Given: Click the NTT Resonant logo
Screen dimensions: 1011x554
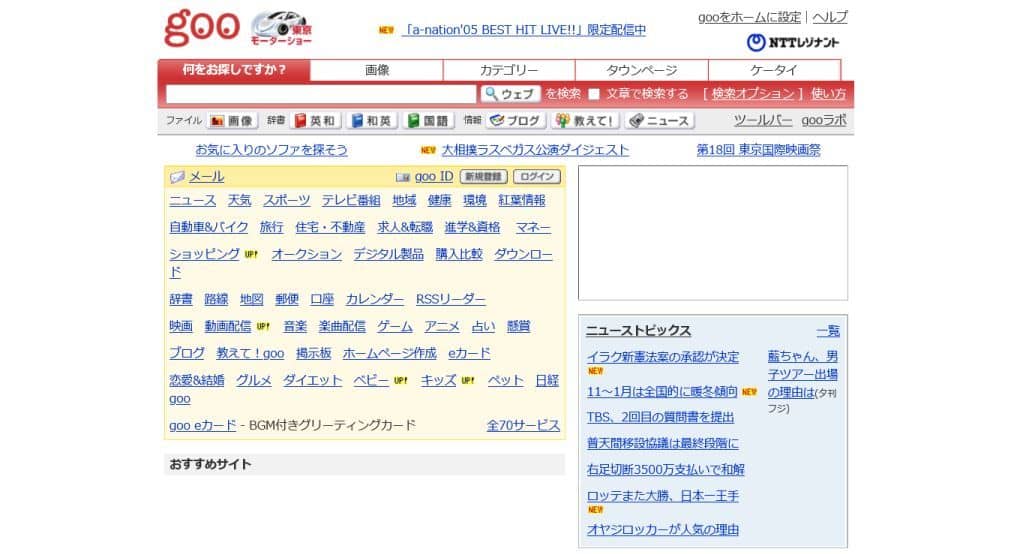Looking at the screenshot, I should click(792, 43).
